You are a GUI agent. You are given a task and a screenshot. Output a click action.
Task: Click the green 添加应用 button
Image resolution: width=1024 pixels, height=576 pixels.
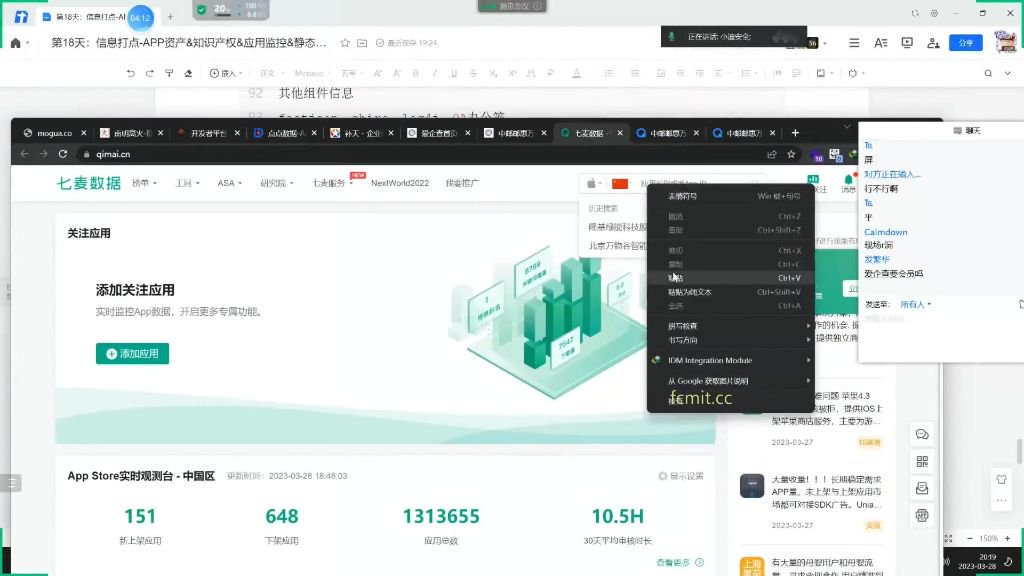[133, 353]
